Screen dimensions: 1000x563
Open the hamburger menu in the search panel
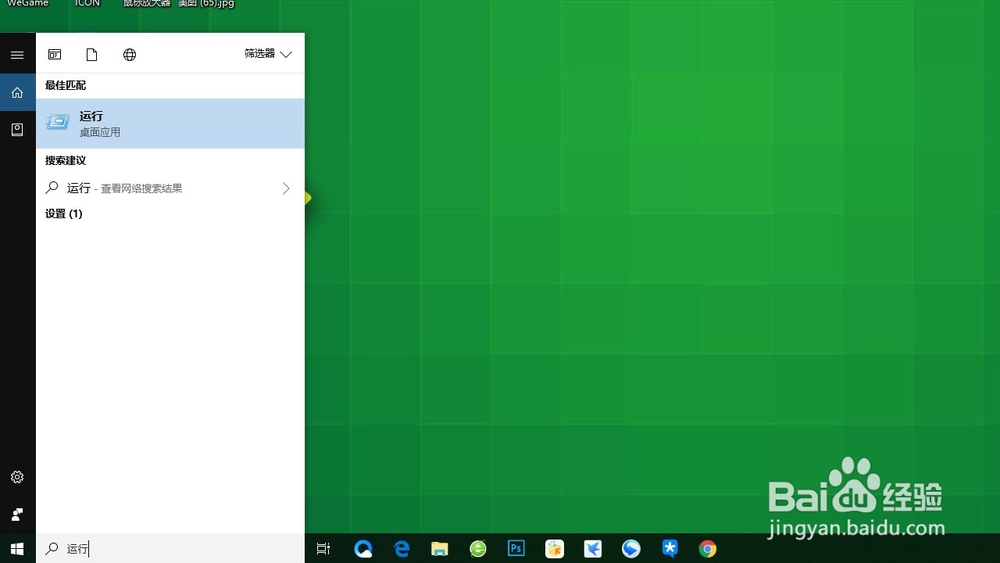[x=17, y=55]
